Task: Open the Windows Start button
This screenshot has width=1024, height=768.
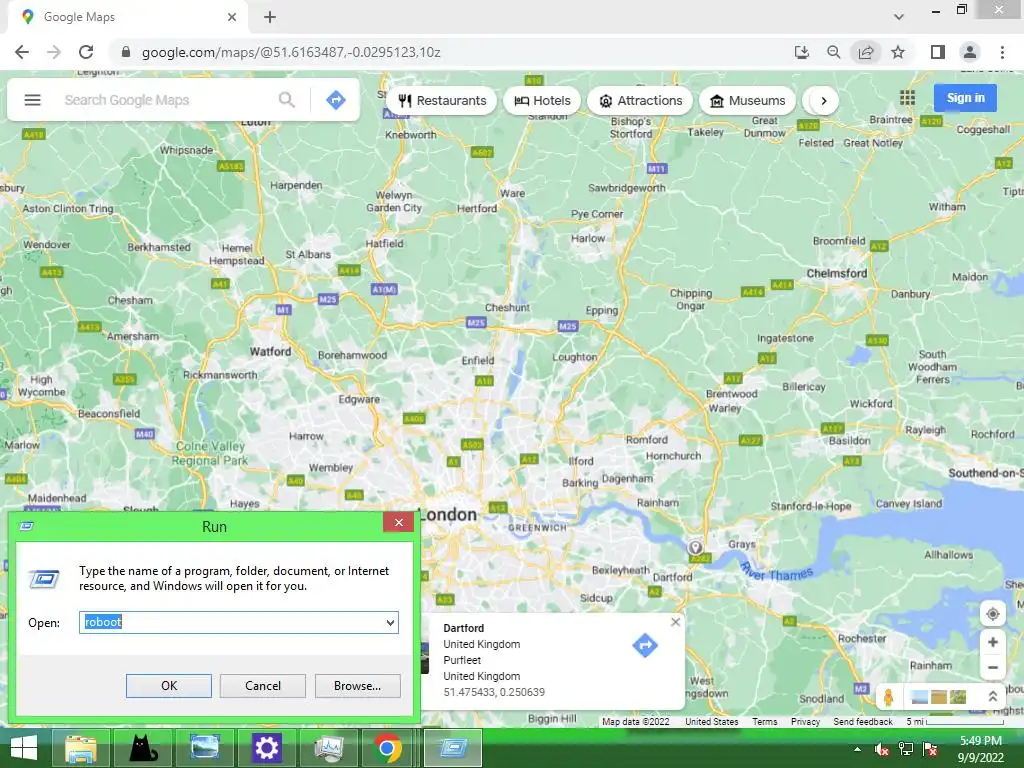Action: click(x=24, y=748)
